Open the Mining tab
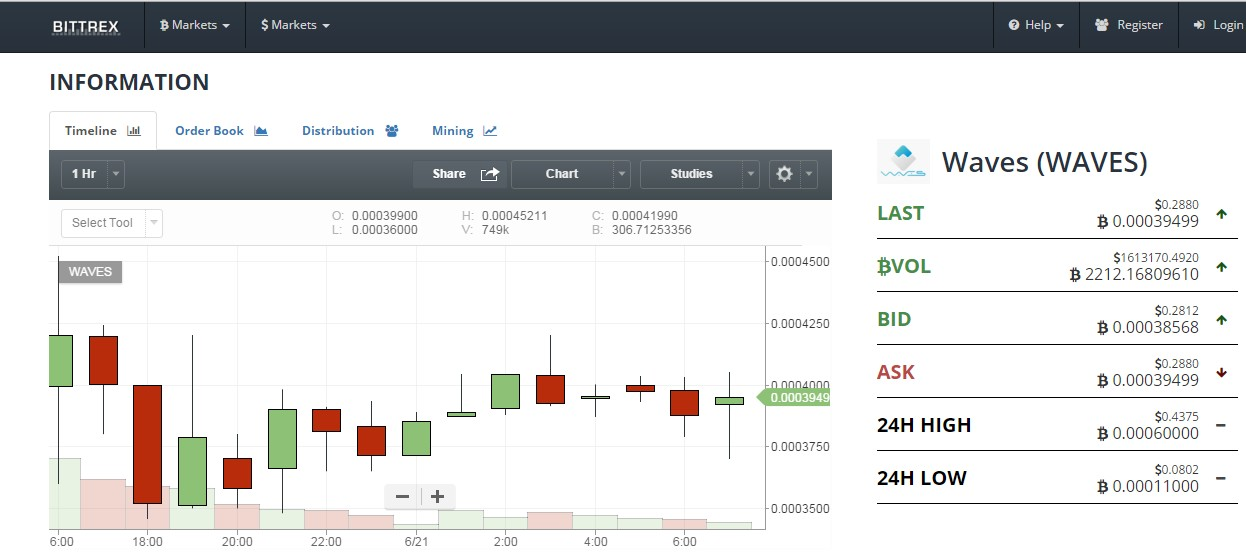 click(x=464, y=131)
